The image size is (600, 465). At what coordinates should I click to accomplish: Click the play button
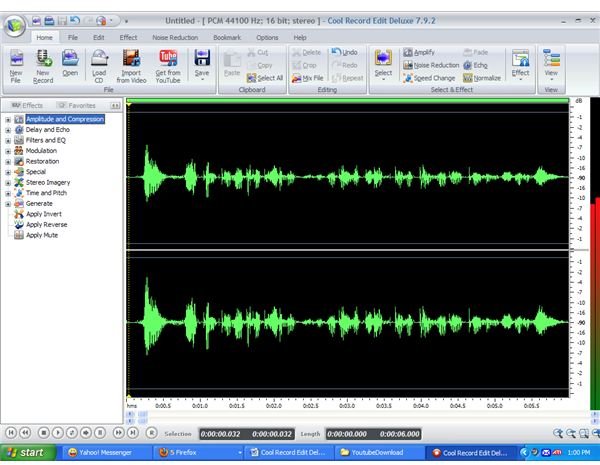58,433
